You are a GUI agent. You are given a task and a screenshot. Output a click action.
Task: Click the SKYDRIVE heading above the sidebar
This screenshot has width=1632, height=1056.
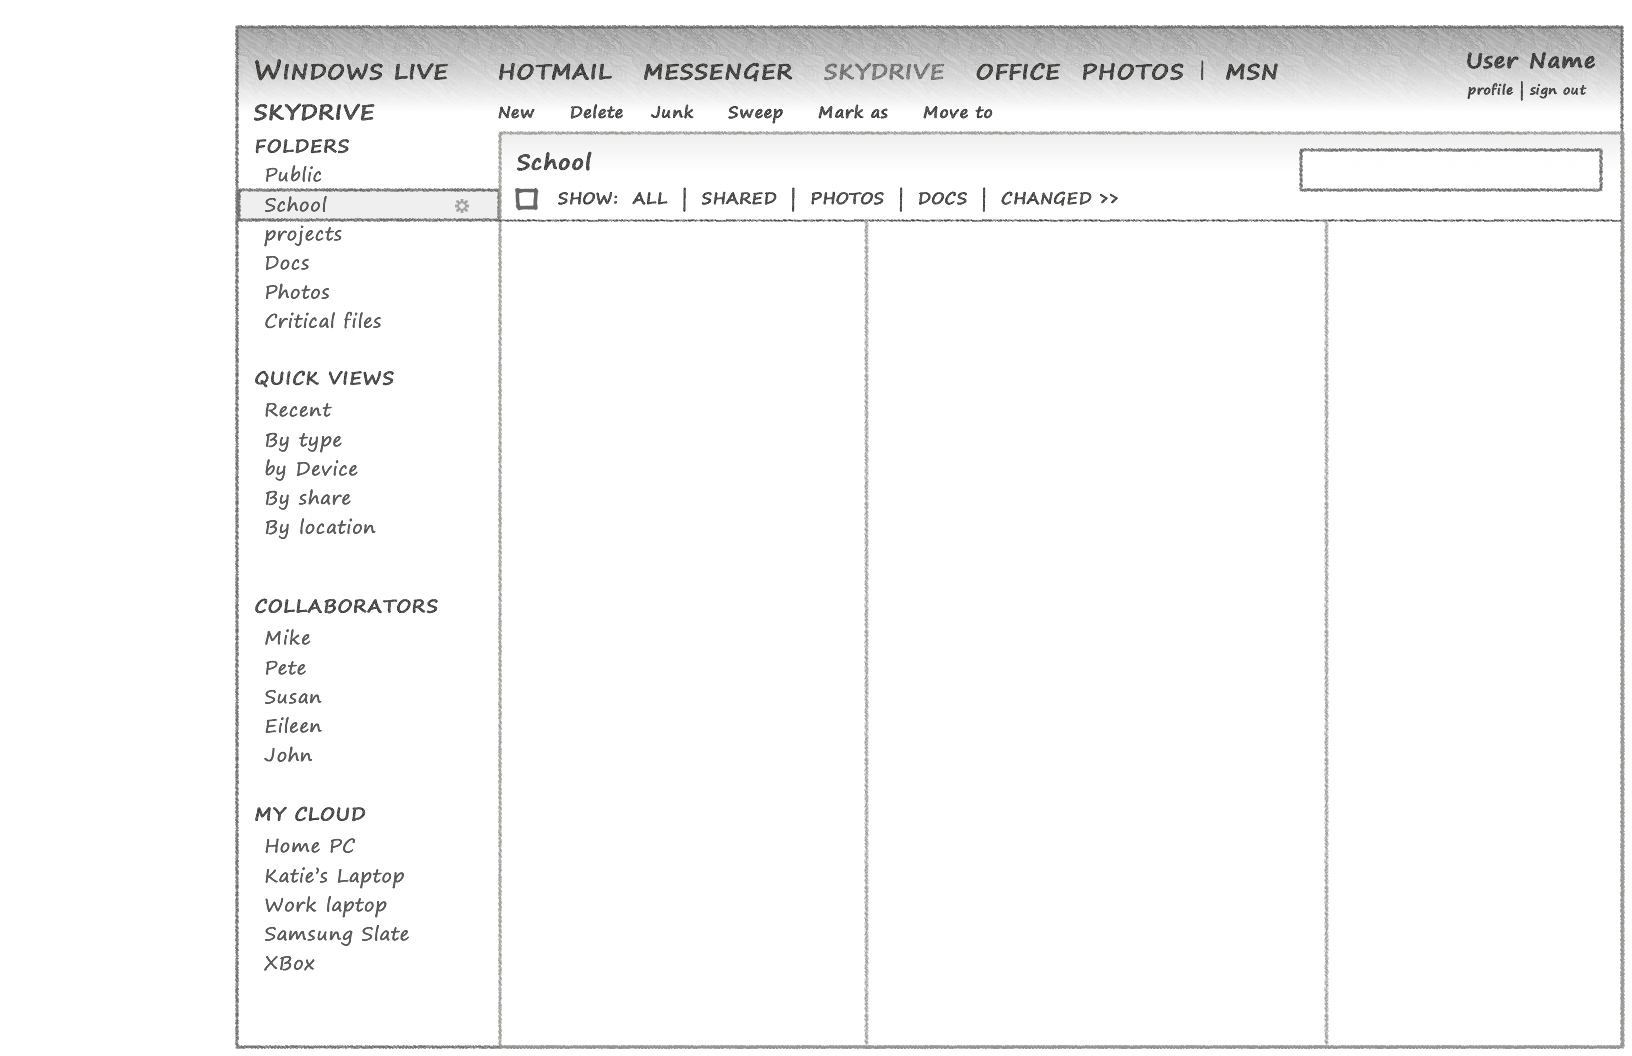pos(314,112)
